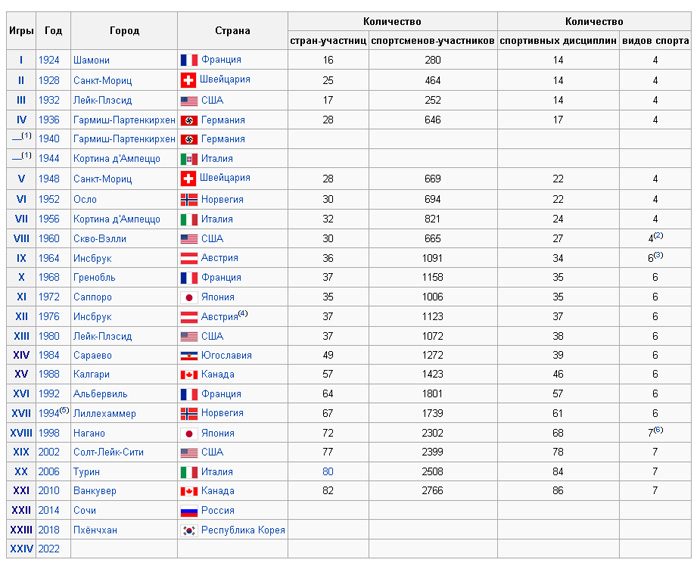Viewport: 700px width, 569px height.
Task: Click the Austria flag in the 1964 Инсбрук row
Action: click(189, 258)
